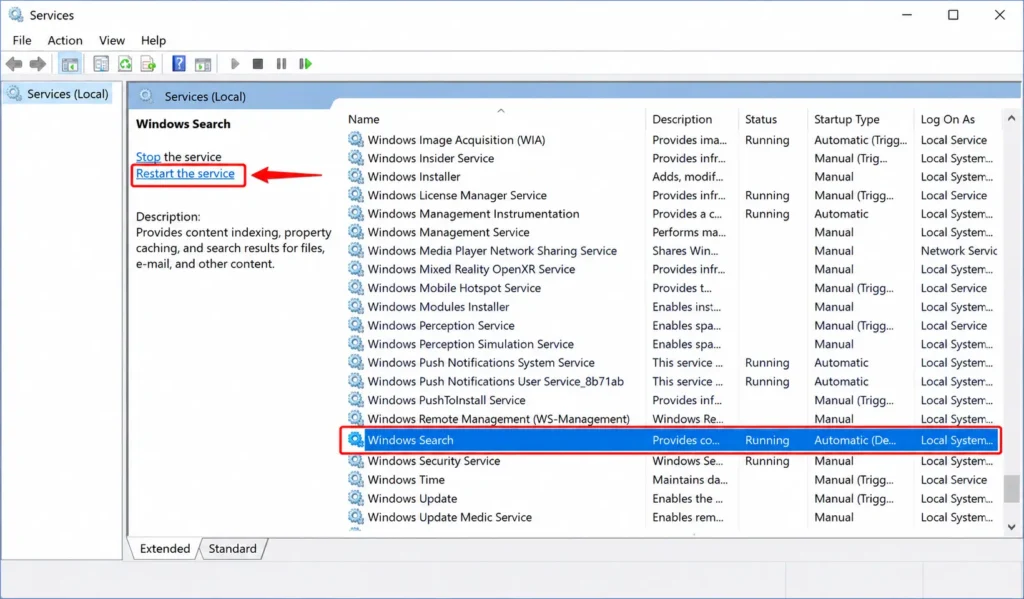Select Windows Perception Simulation Service name

click(470, 344)
